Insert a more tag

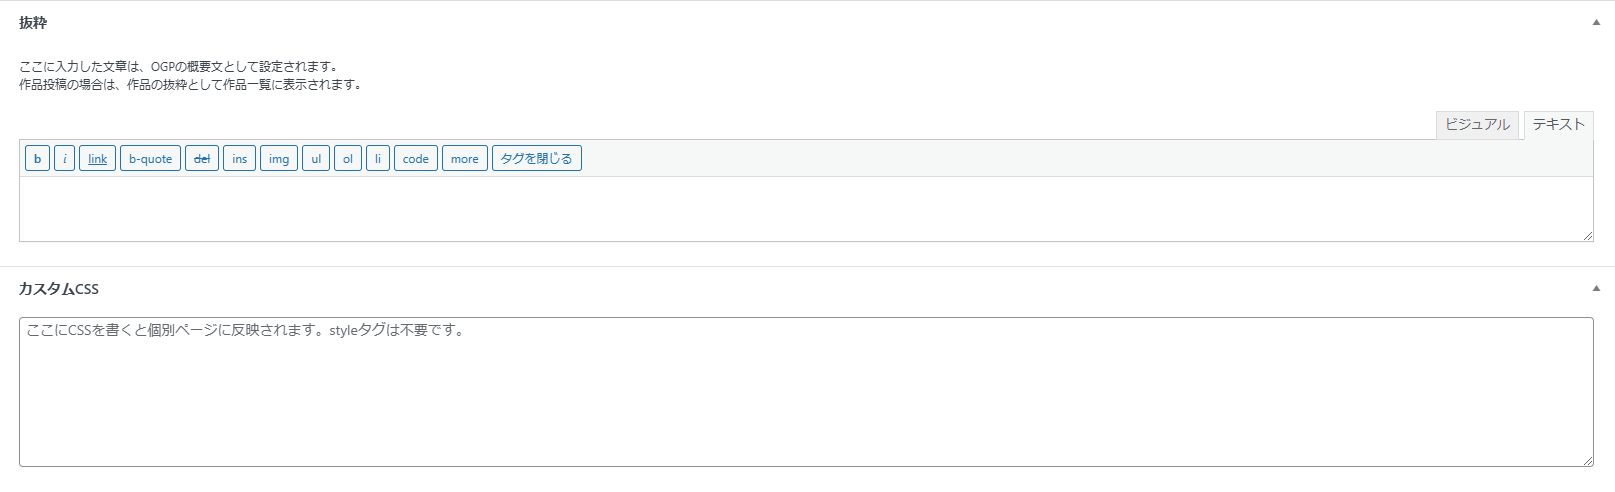click(465, 159)
